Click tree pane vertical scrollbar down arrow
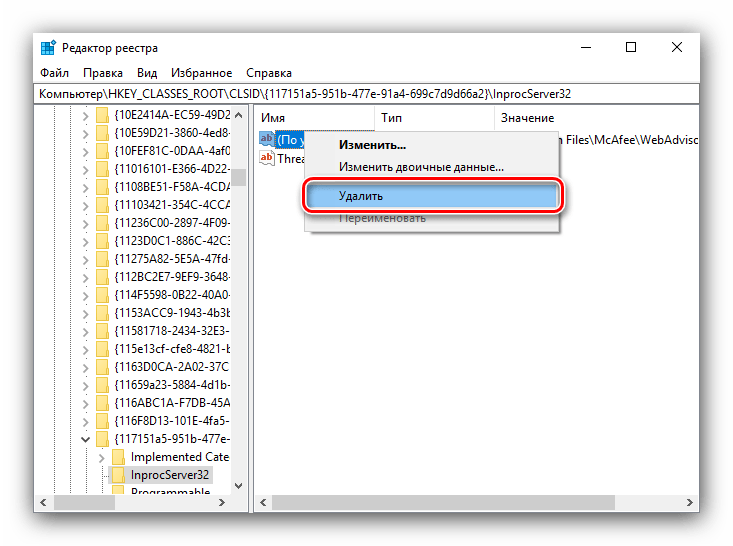Screen dimensions: 733x546 (238, 486)
